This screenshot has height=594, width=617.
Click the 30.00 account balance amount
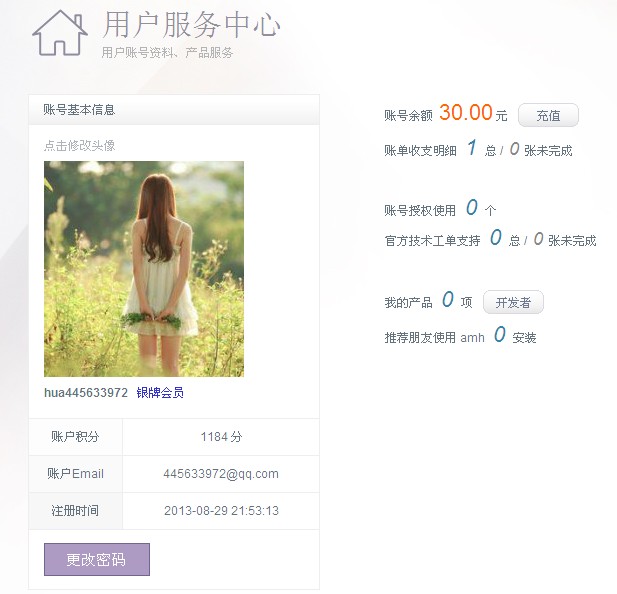[466, 113]
